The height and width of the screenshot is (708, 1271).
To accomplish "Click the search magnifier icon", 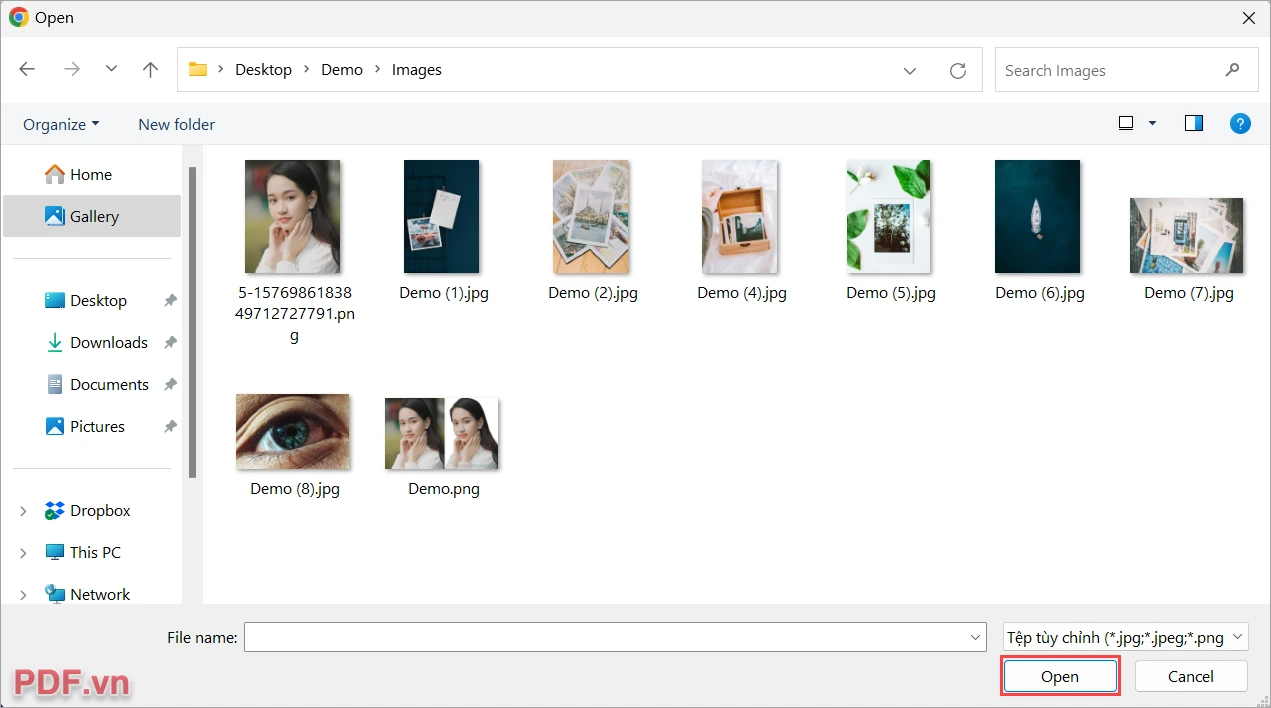I will click(x=1233, y=70).
